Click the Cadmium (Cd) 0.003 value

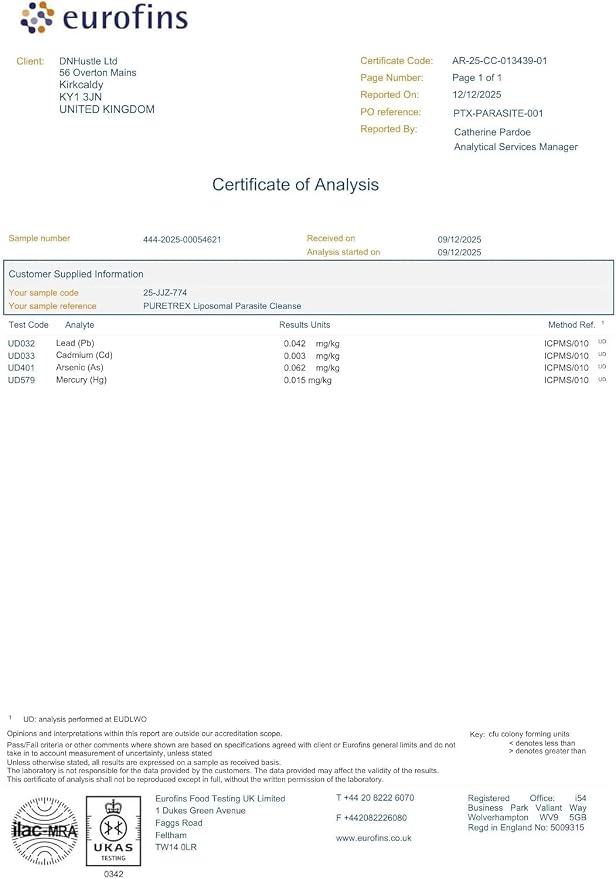coord(295,356)
